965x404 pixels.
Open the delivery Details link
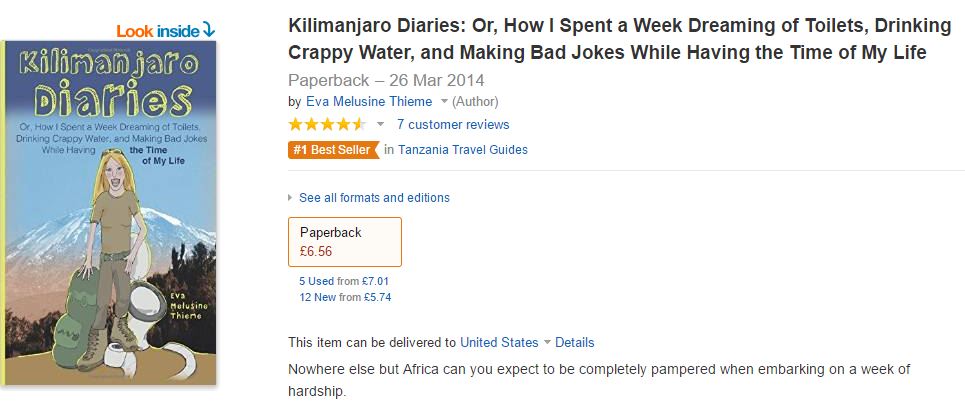[575, 343]
